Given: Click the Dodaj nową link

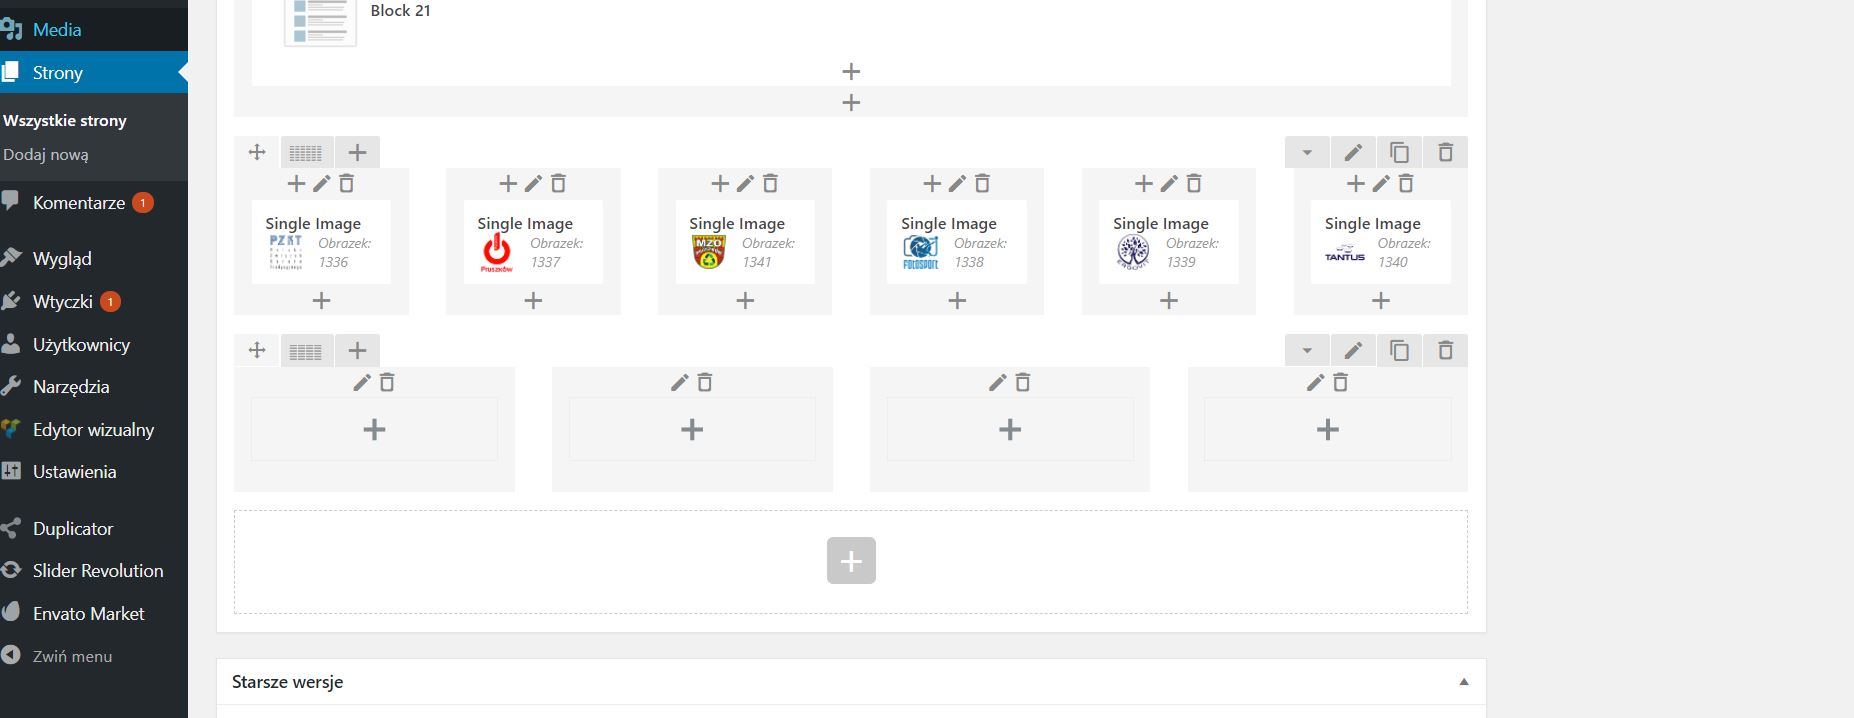Looking at the screenshot, I should coord(46,155).
